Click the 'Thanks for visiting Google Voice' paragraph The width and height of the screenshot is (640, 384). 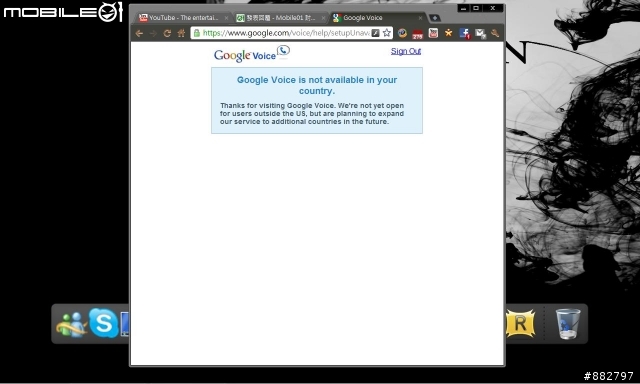312,113
